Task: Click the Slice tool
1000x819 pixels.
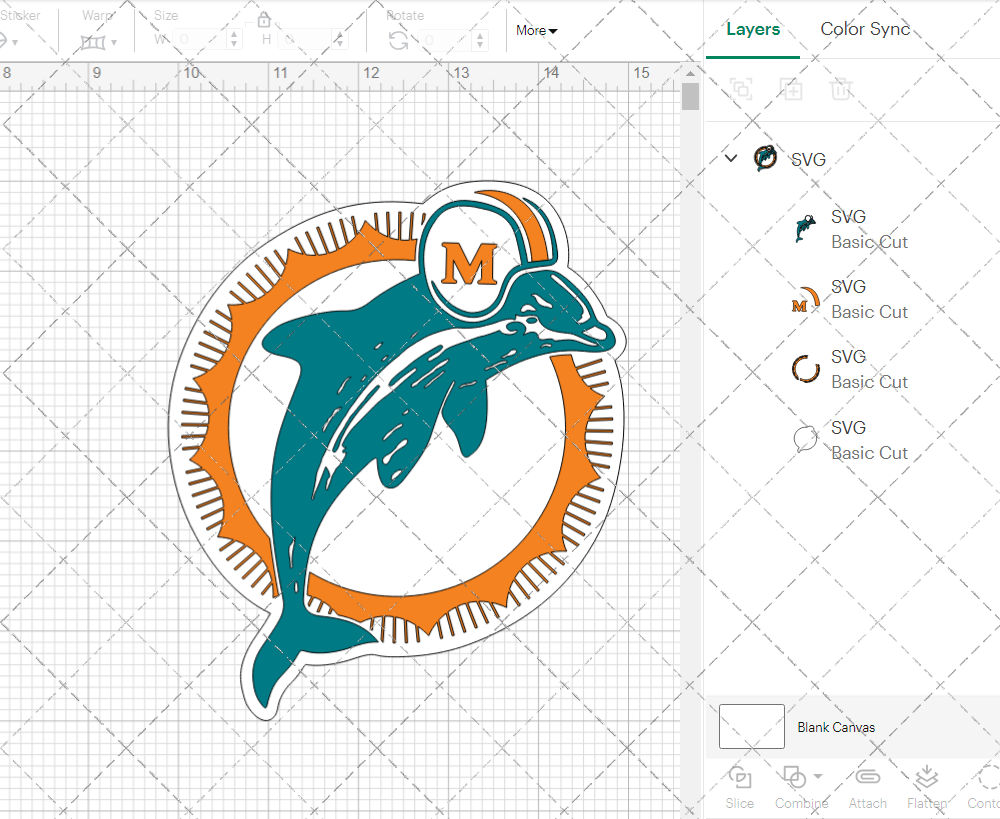Action: point(739,788)
